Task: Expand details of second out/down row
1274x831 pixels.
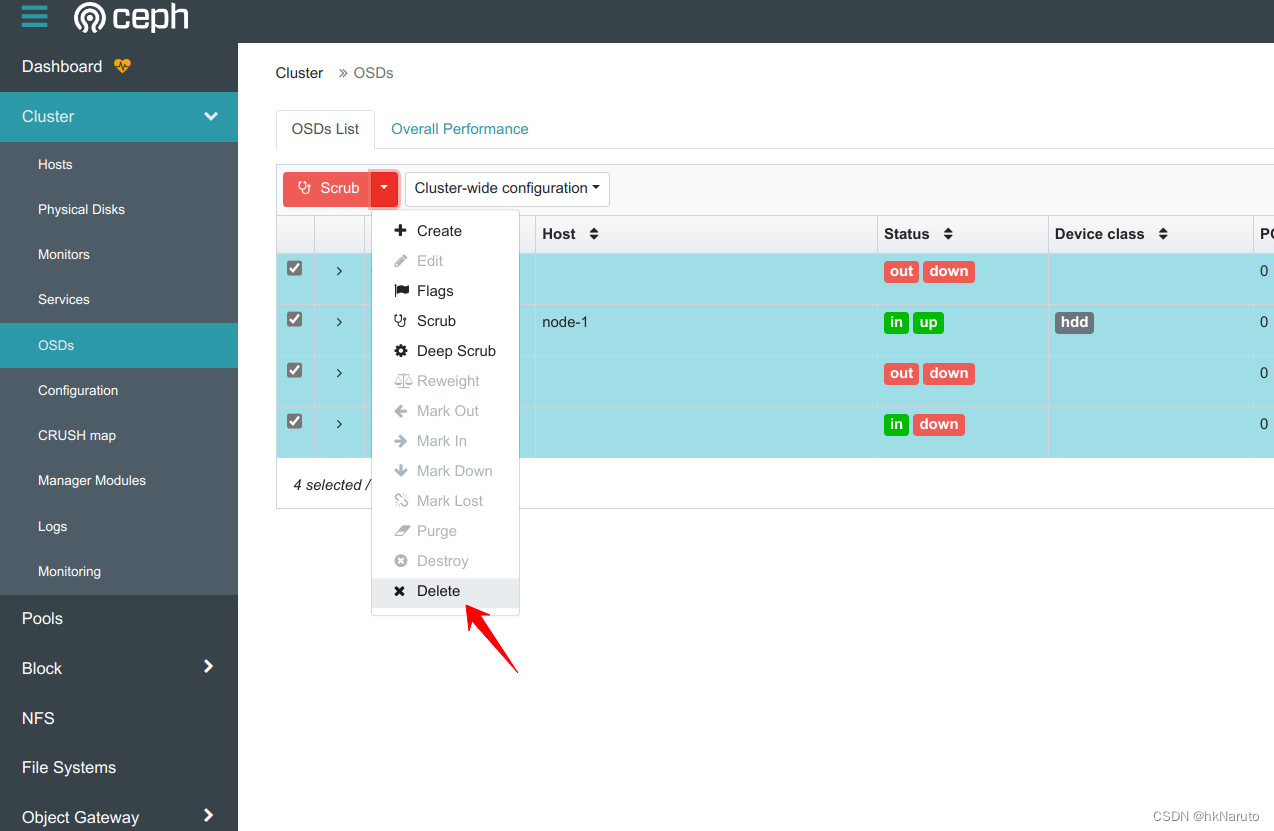Action: [x=339, y=373]
